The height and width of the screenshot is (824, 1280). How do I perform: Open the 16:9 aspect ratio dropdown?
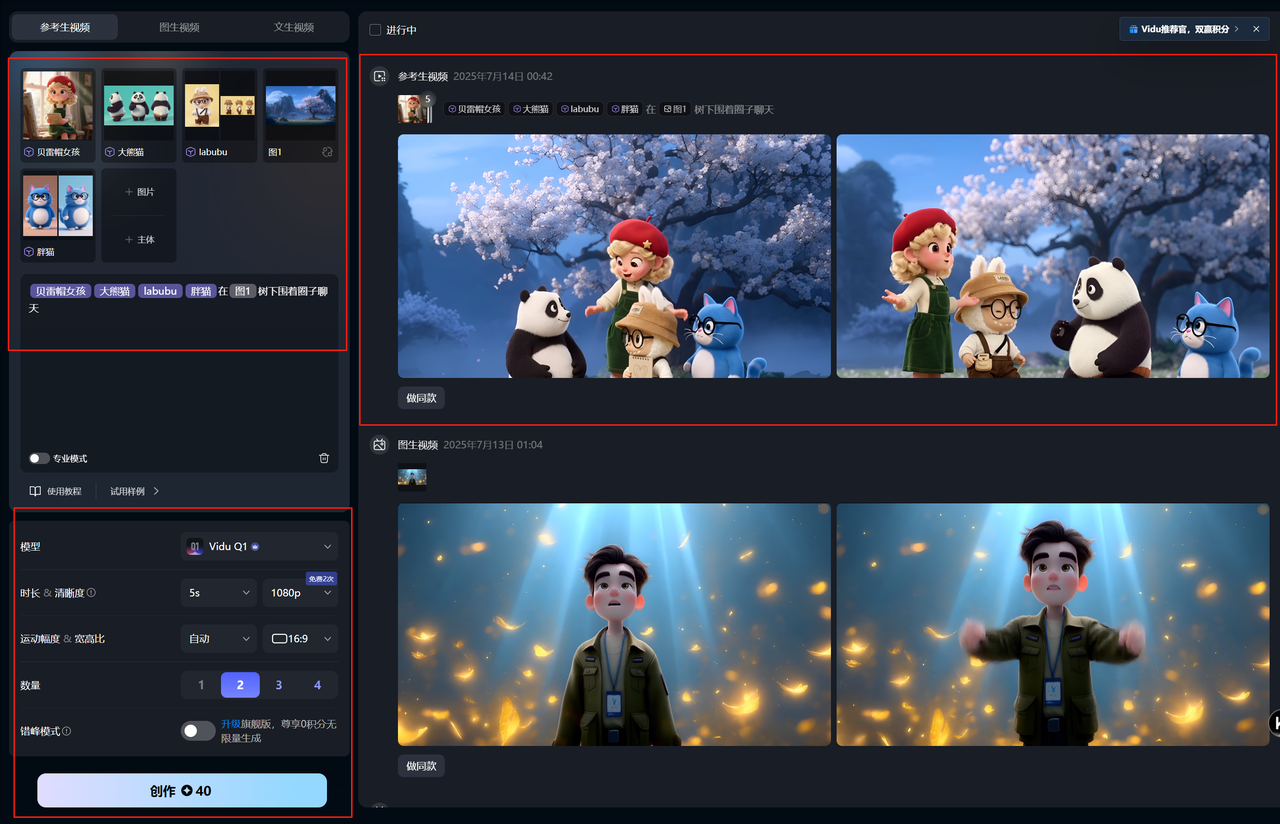point(300,638)
